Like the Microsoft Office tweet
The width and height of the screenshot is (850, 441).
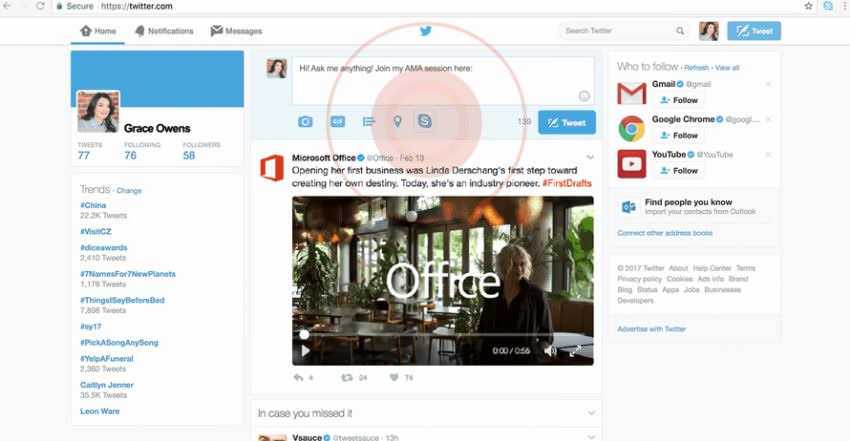click(x=394, y=378)
